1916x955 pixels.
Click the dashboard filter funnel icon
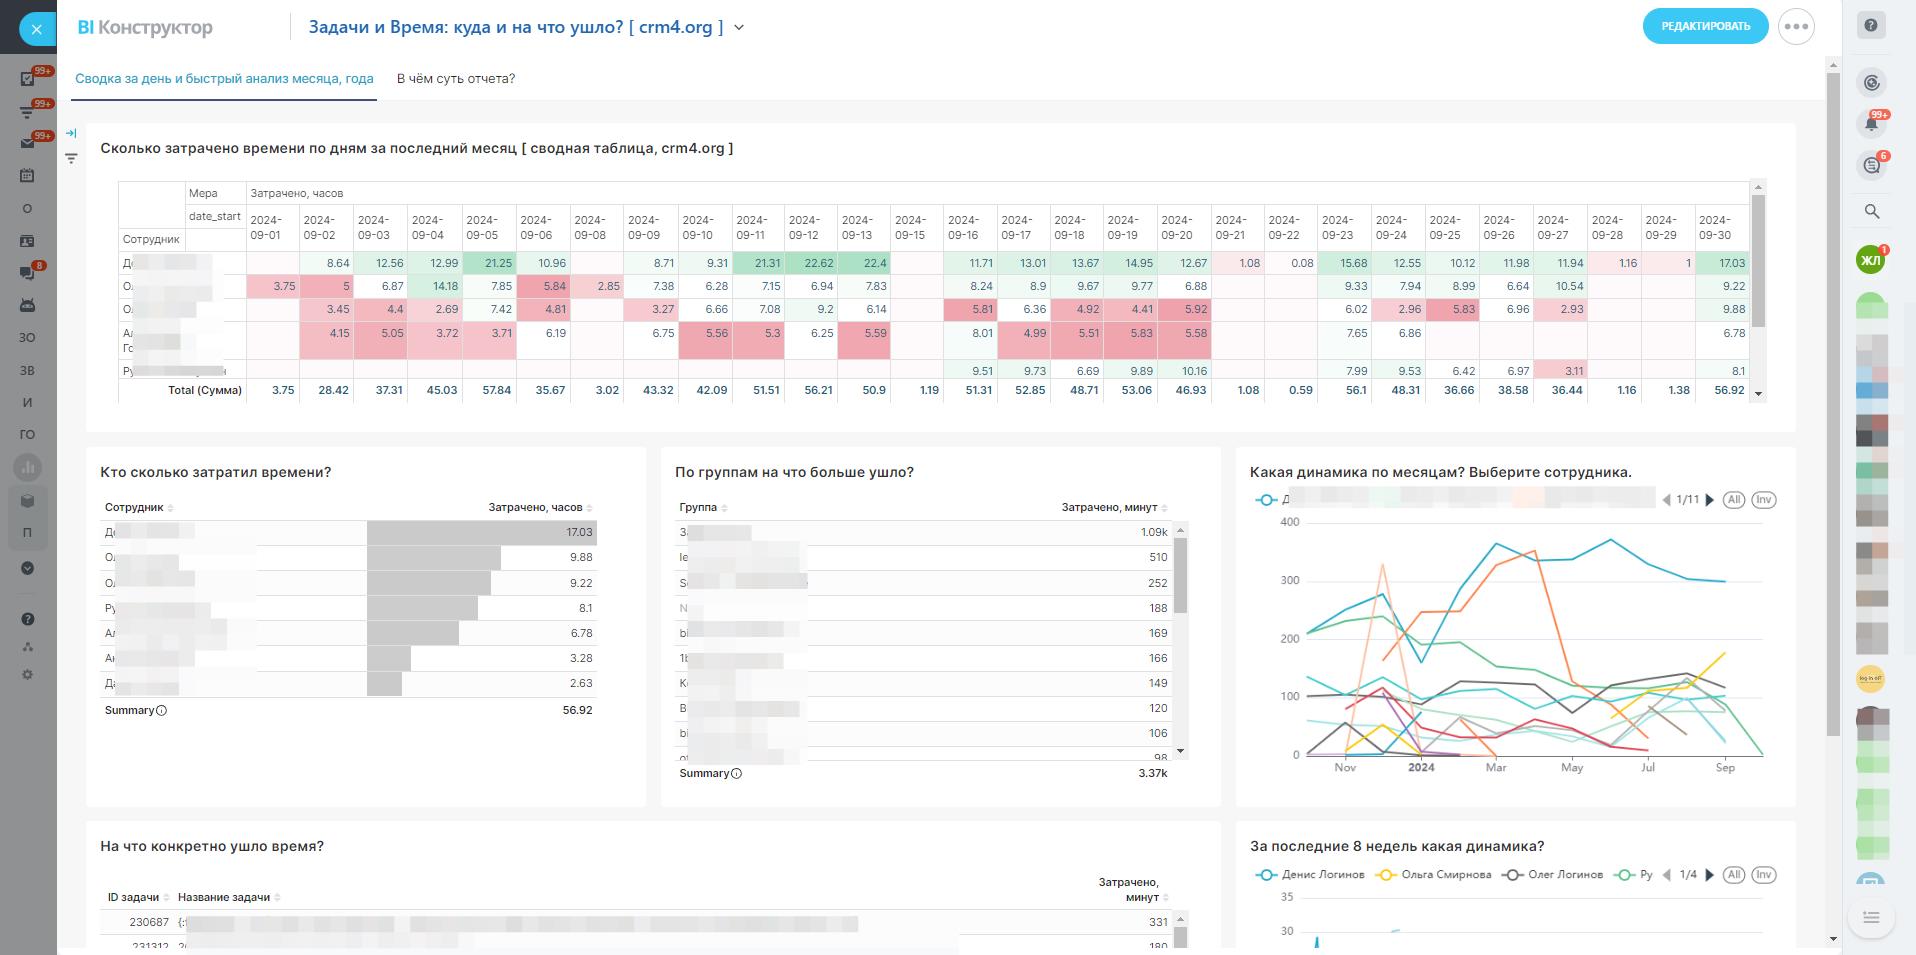pos(71,158)
